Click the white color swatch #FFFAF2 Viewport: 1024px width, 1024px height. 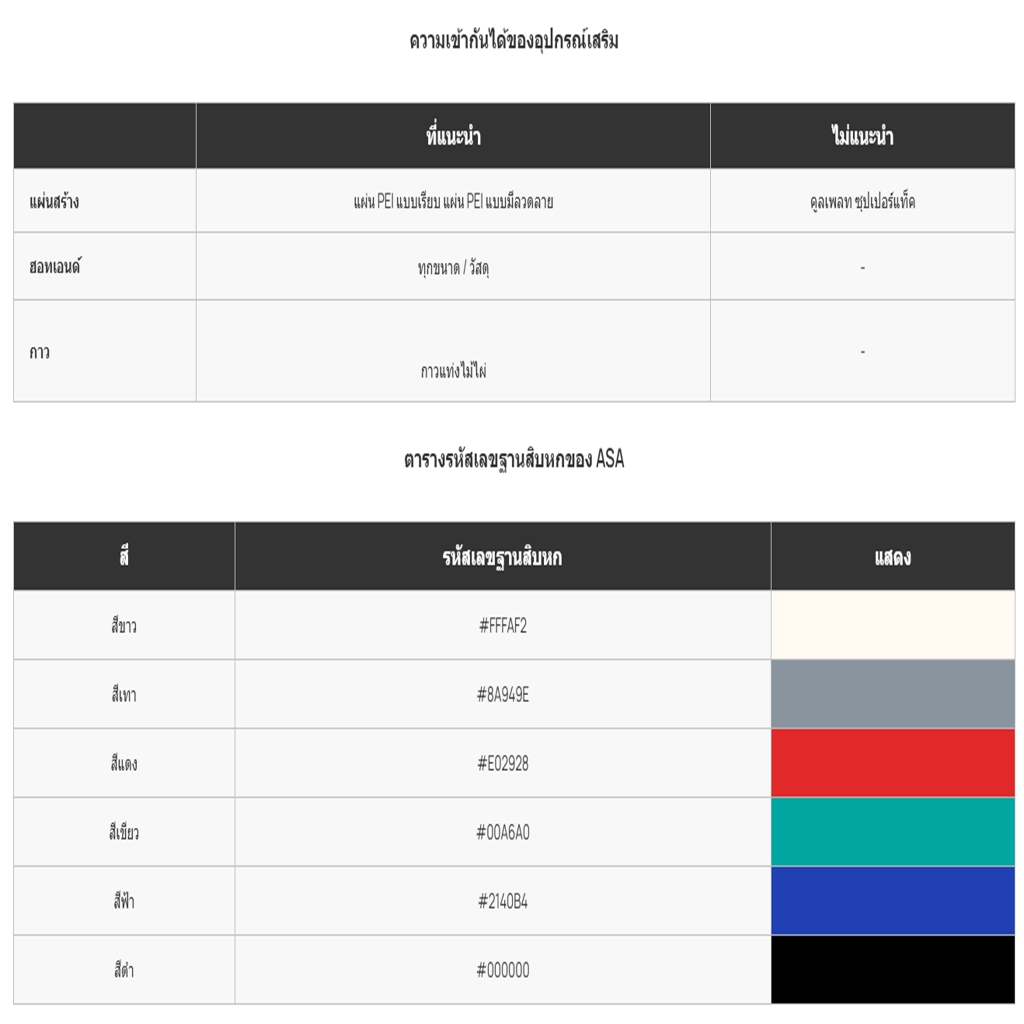[x=892, y=625]
